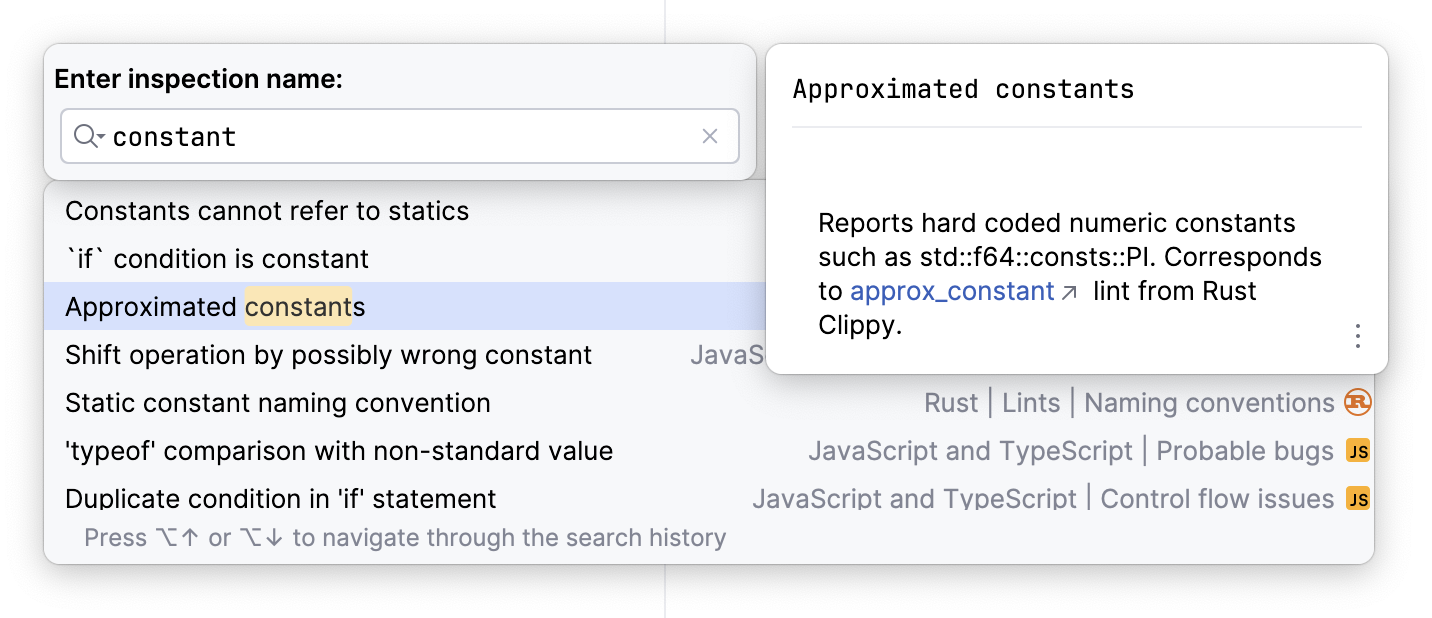Open the three-dot menu in the description popup
This screenshot has width=1432, height=618.
pyautogui.click(x=1357, y=337)
